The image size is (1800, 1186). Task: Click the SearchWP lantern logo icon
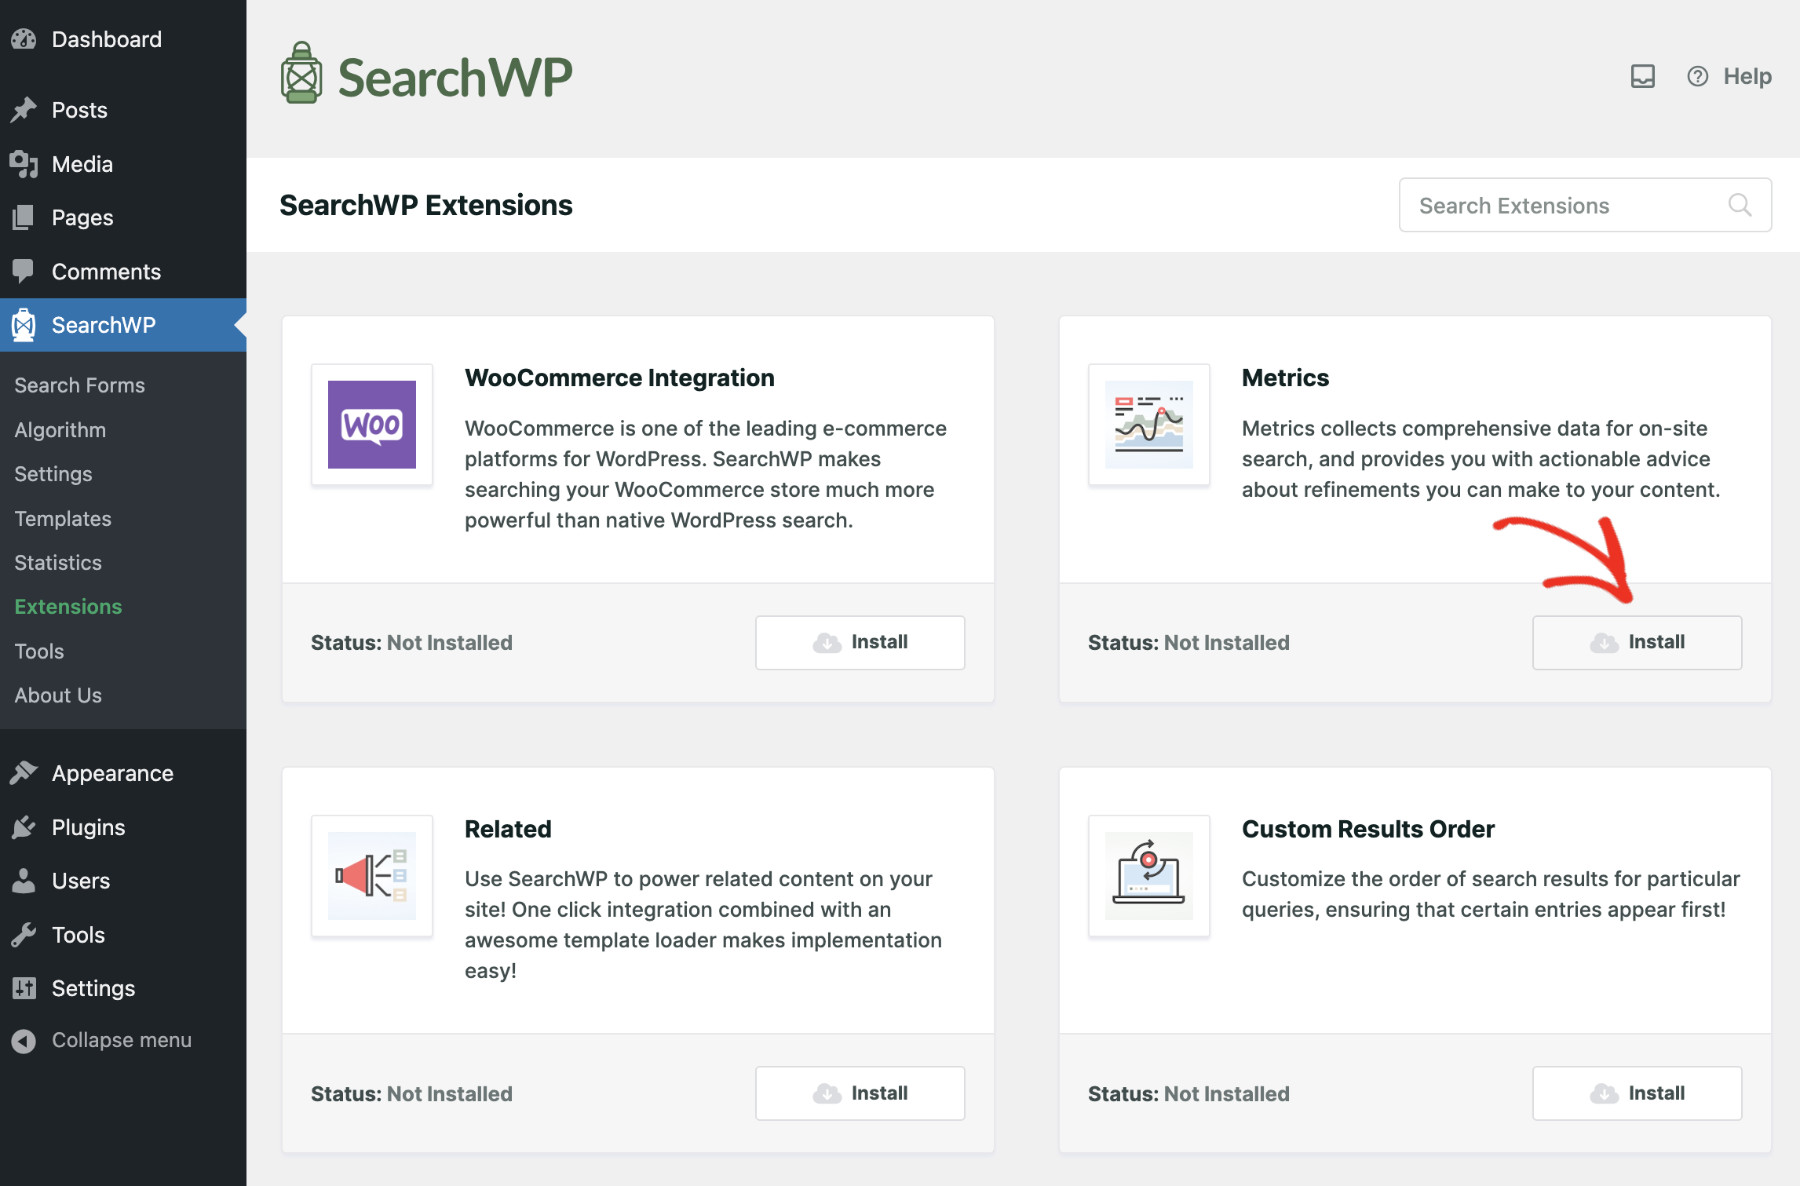click(301, 73)
